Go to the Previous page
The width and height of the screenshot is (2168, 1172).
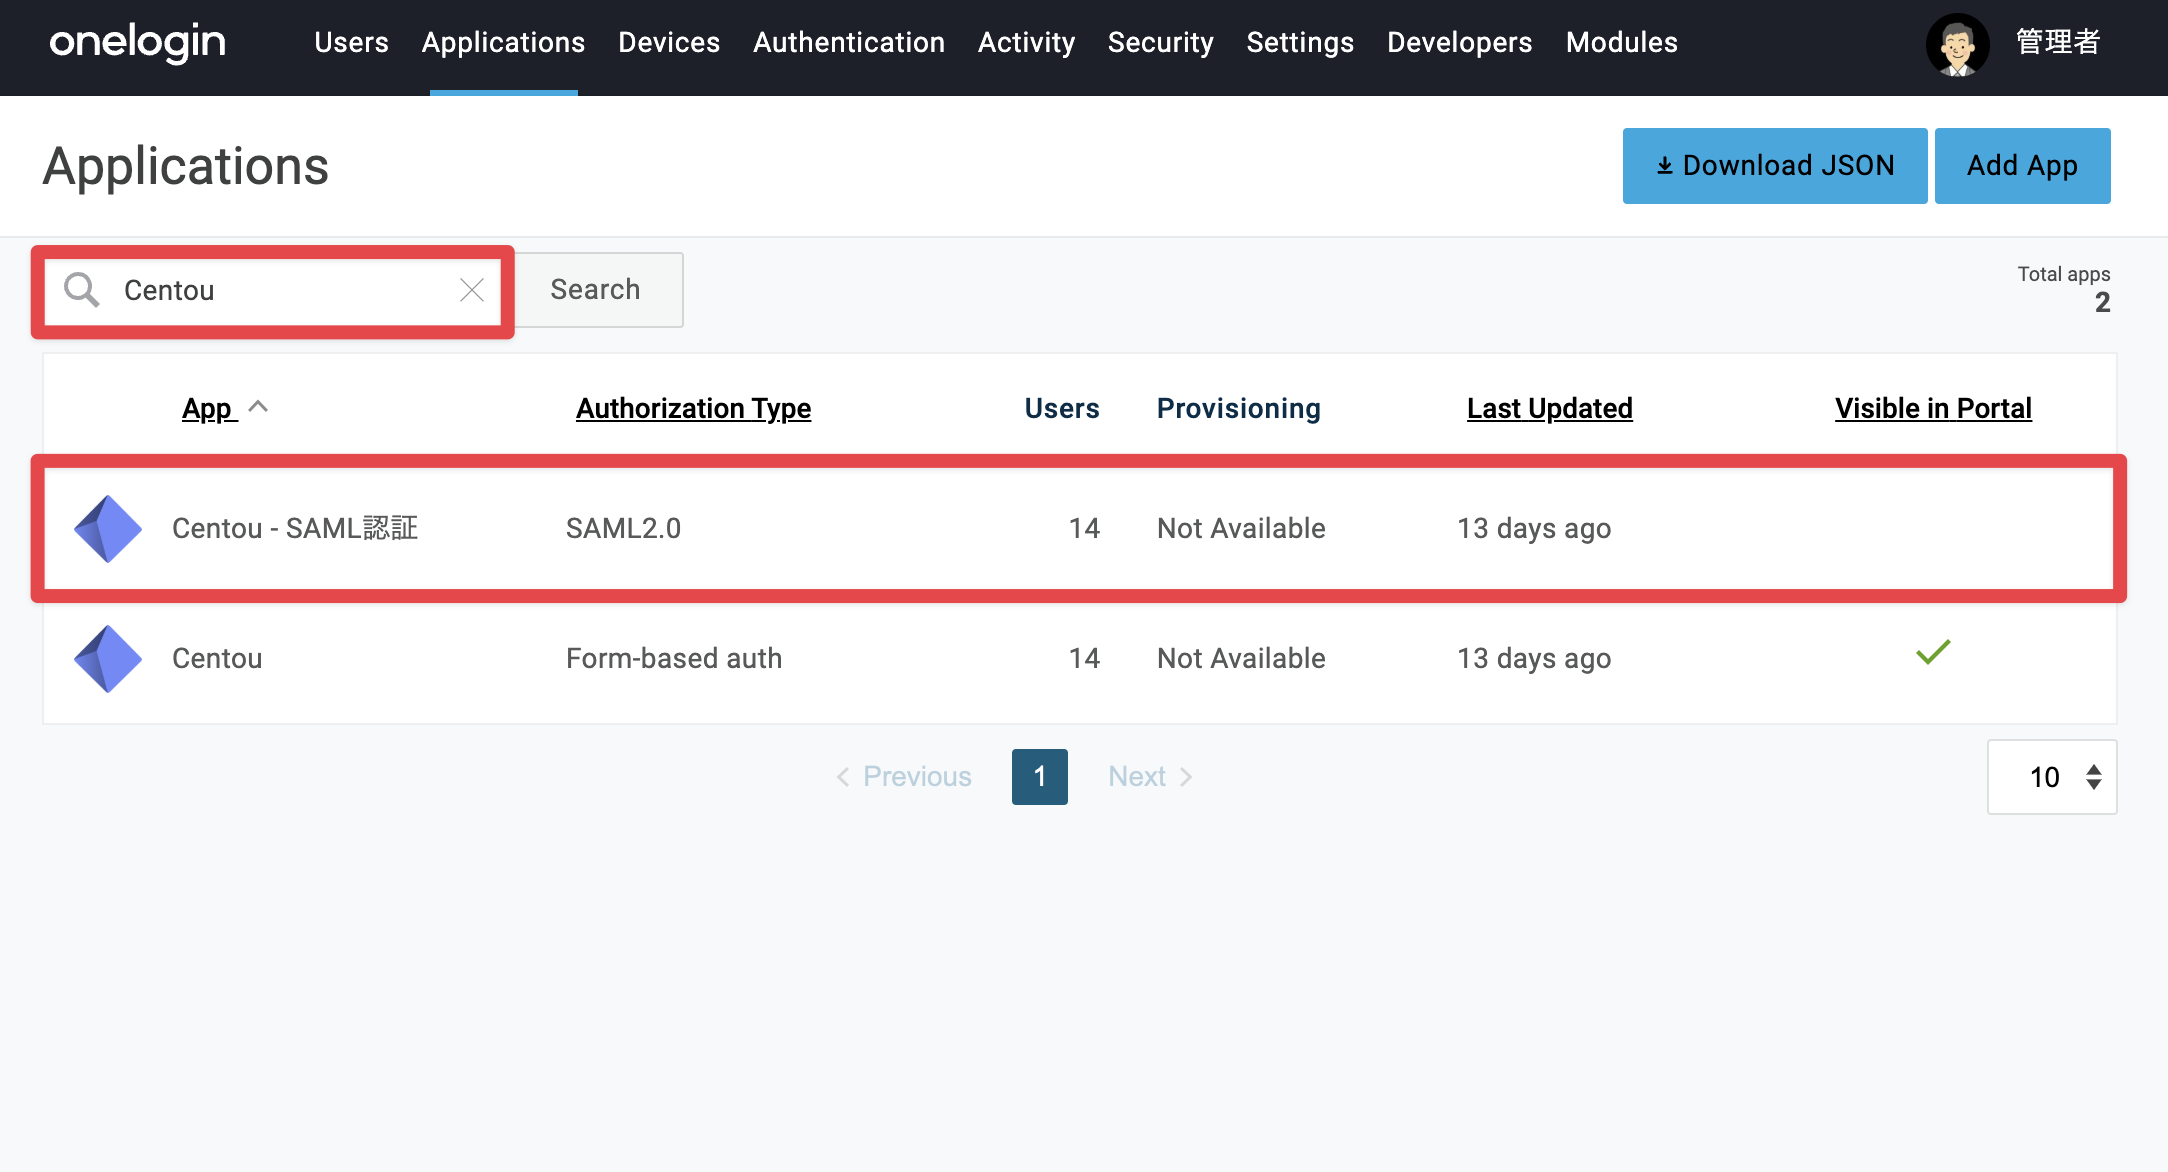904,777
